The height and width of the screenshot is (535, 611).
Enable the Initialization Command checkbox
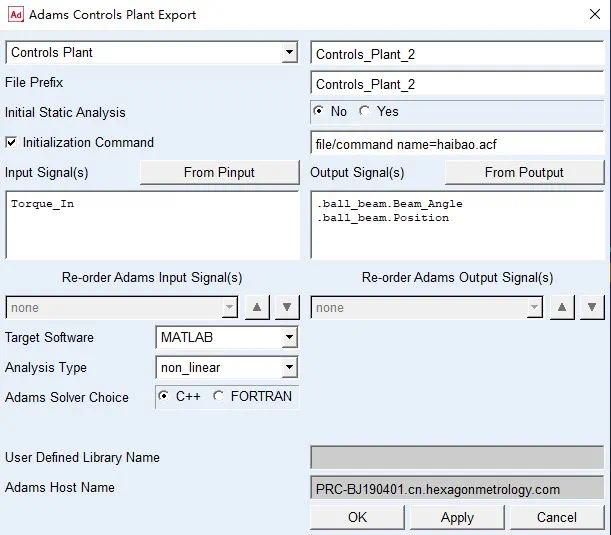(x=12, y=142)
